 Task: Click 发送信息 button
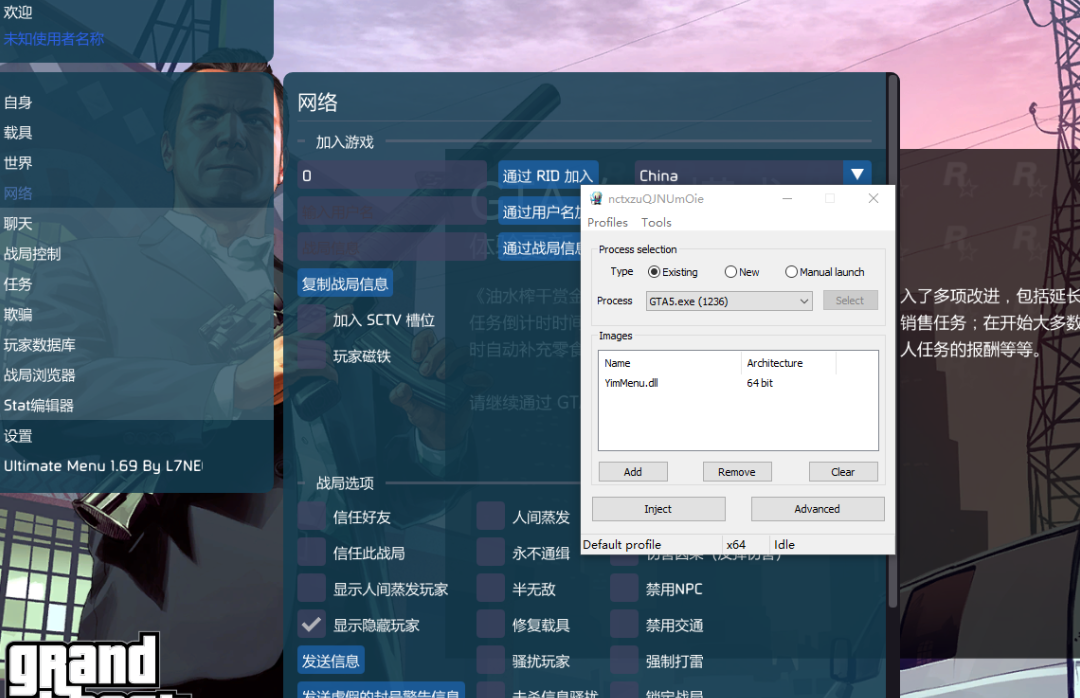(x=331, y=661)
